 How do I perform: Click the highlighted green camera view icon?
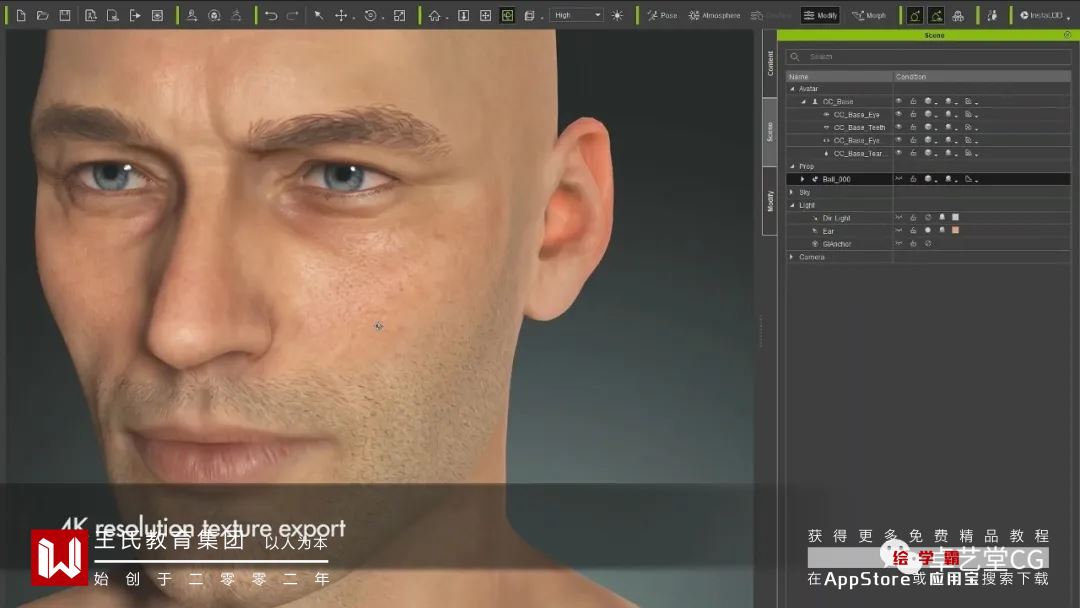pyautogui.click(x=508, y=15)
